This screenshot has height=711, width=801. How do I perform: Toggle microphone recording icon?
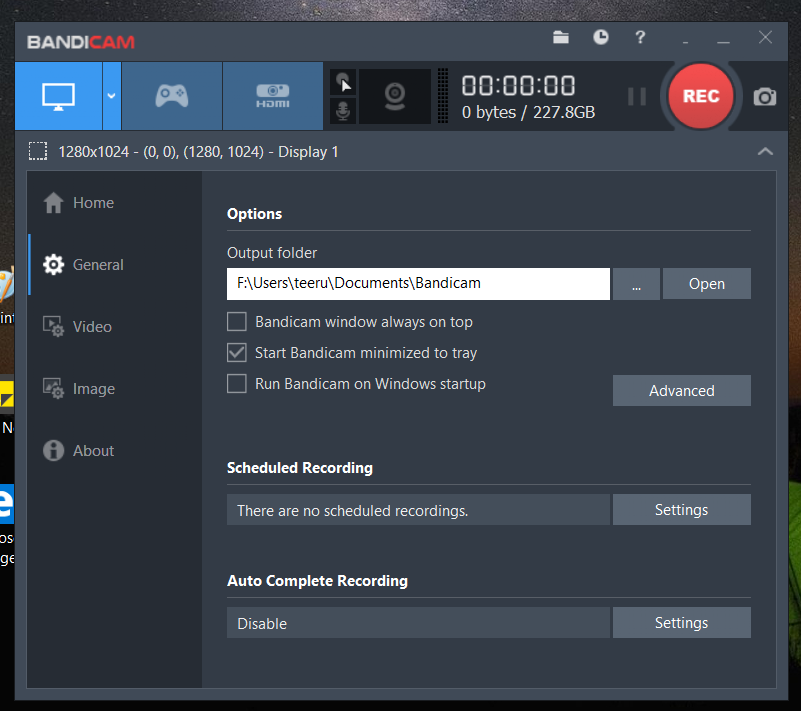[x=343, y=110]
